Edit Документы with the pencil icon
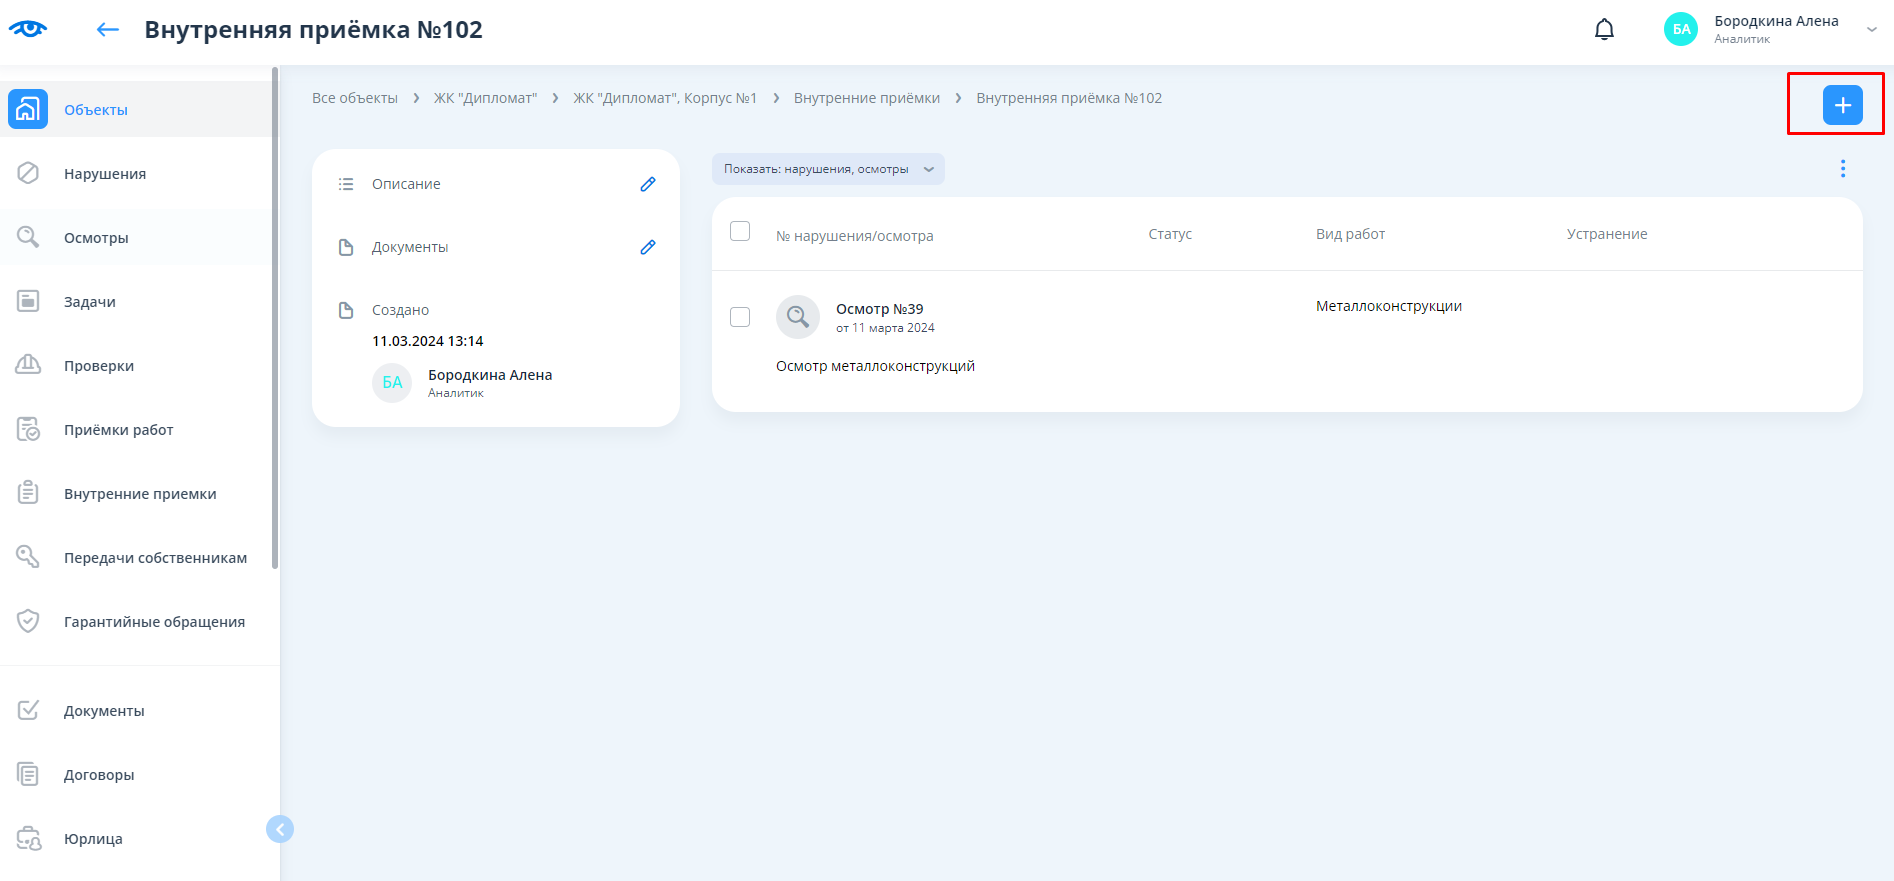 click(x=648, y=247)
